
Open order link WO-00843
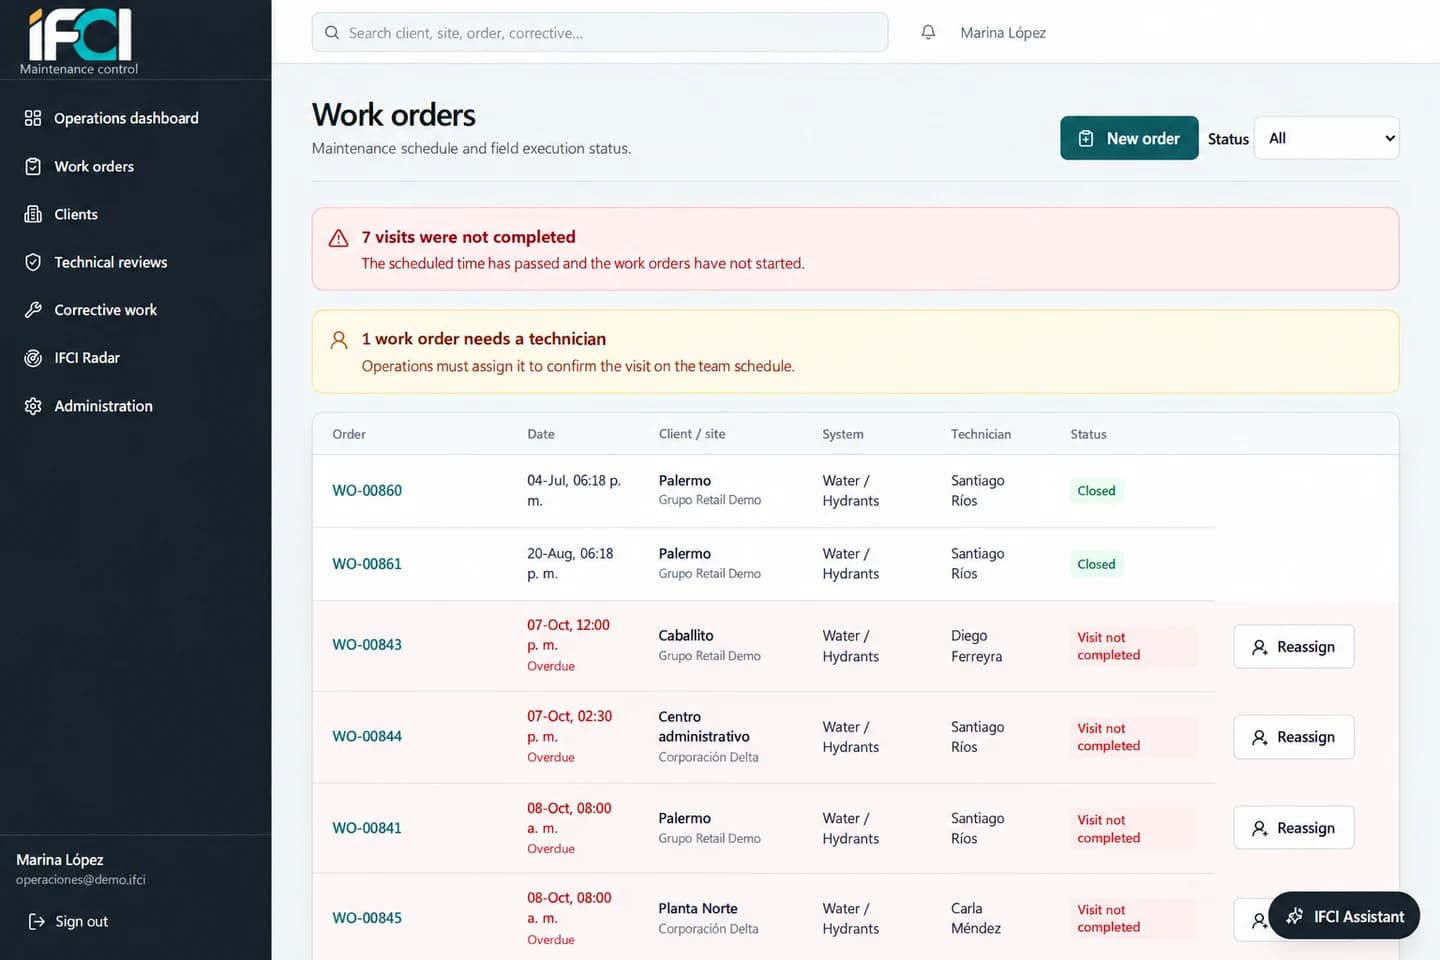pyautogui.click(x=367, y=645)
